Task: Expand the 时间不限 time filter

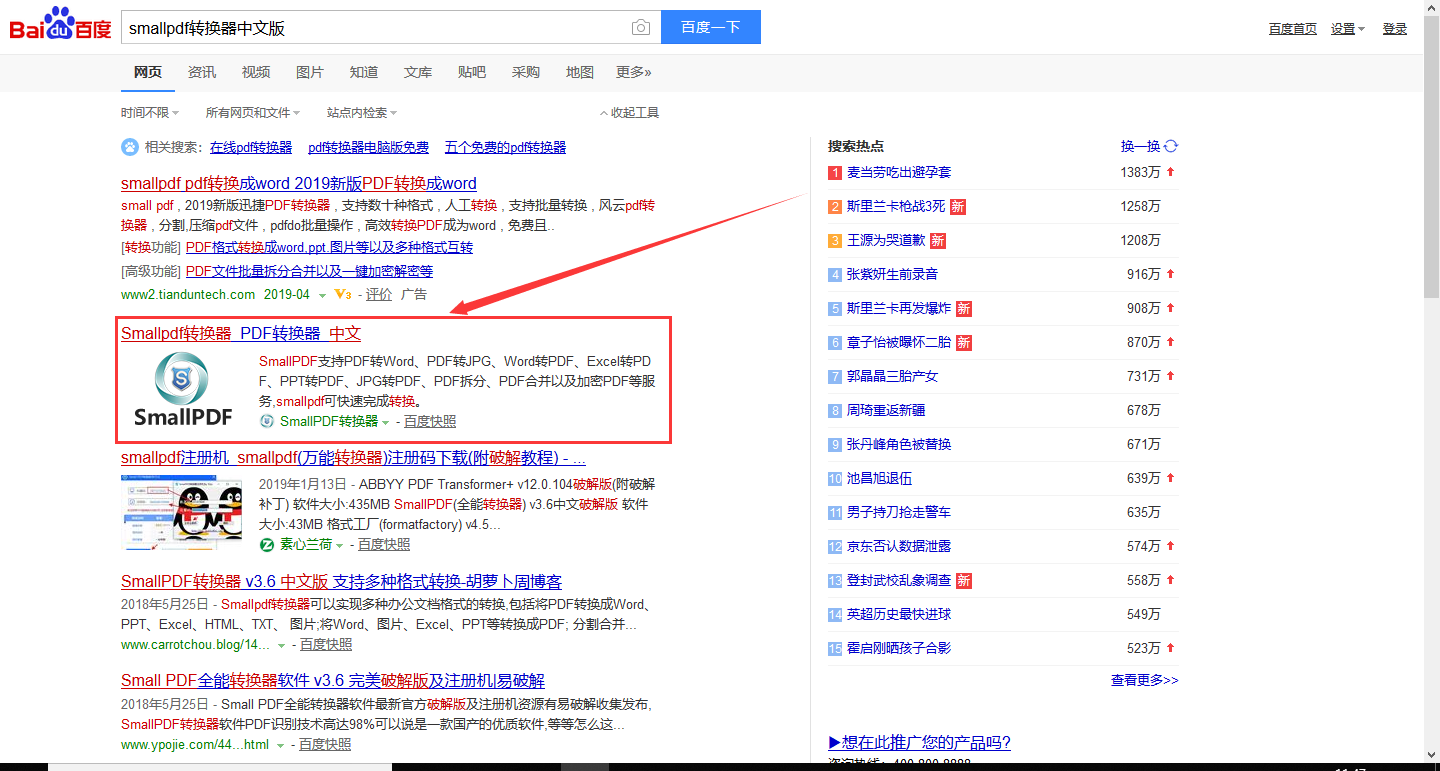Action: click(x=150, y=113)
